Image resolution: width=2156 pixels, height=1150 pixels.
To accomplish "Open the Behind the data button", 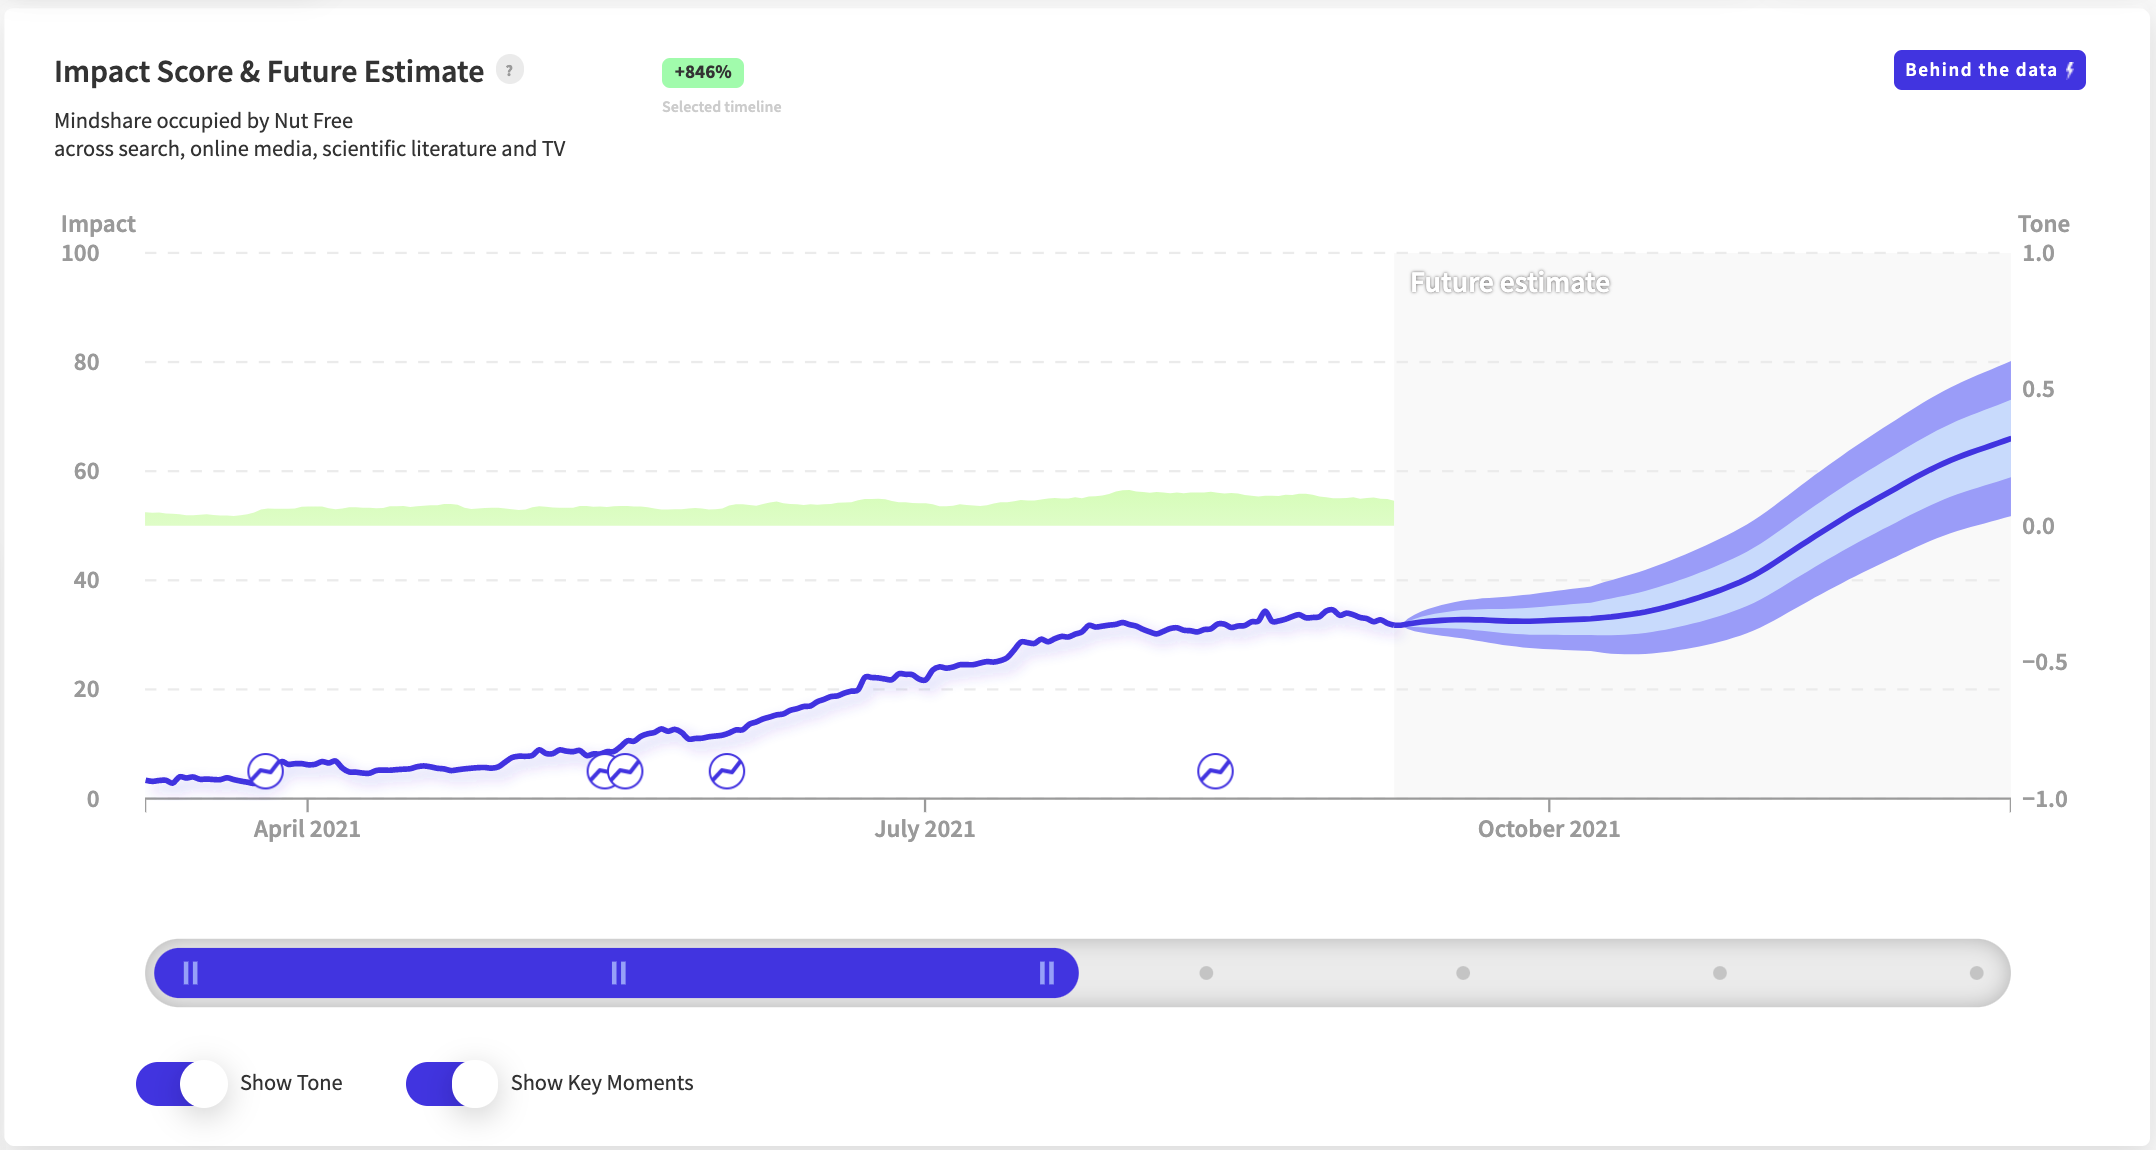I will point(1988,70).
